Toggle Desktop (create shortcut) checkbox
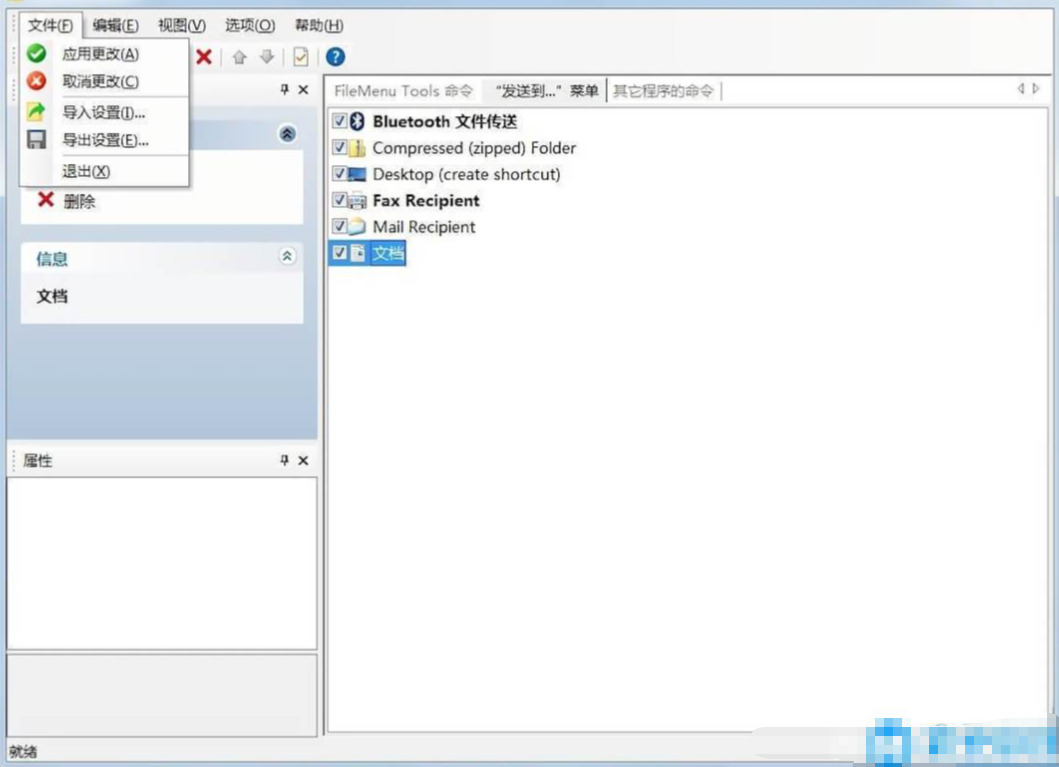The width and height of the screenshot is (1059, 767). click(x=339, y=174)
